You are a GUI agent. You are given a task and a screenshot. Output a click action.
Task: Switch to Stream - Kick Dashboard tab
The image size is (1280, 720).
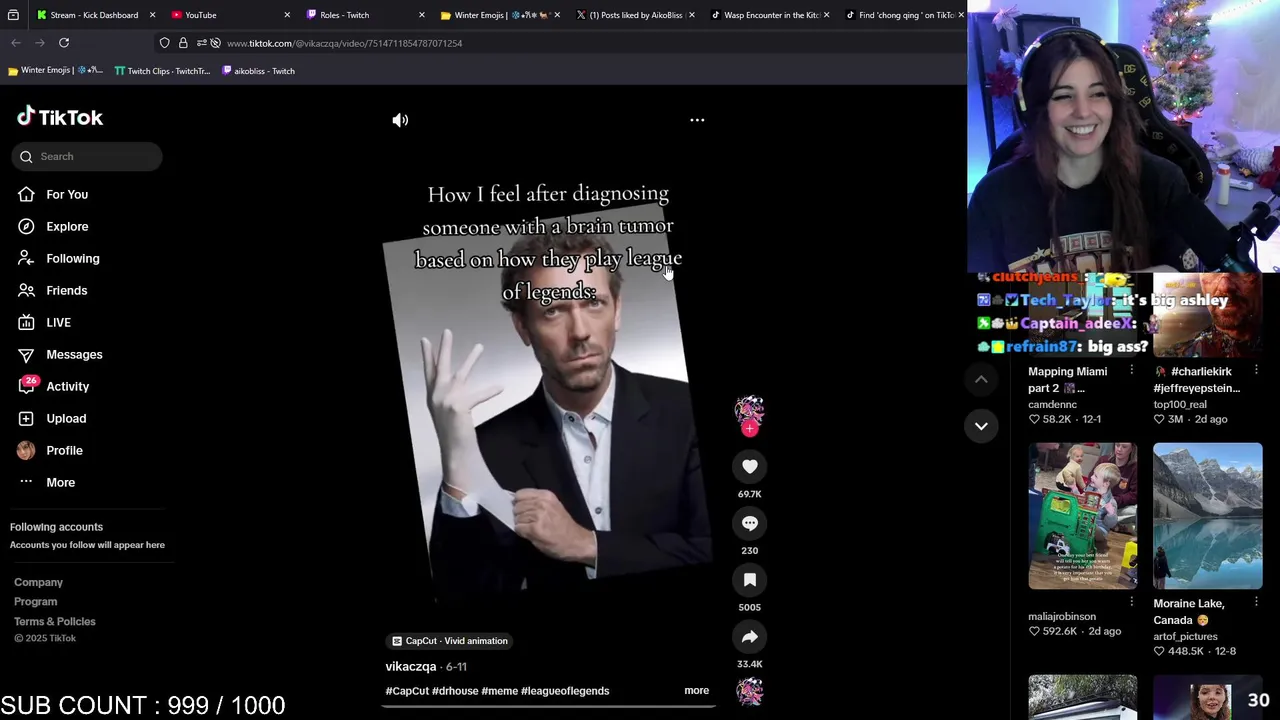94,15
